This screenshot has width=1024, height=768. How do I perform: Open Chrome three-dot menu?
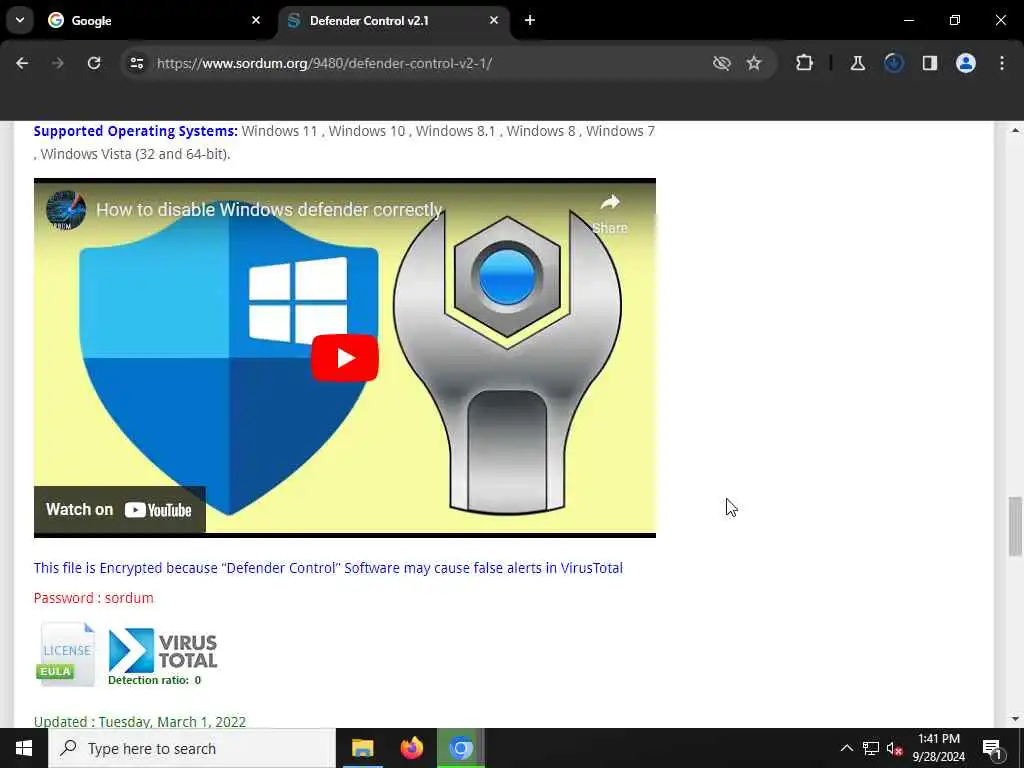1002,63
